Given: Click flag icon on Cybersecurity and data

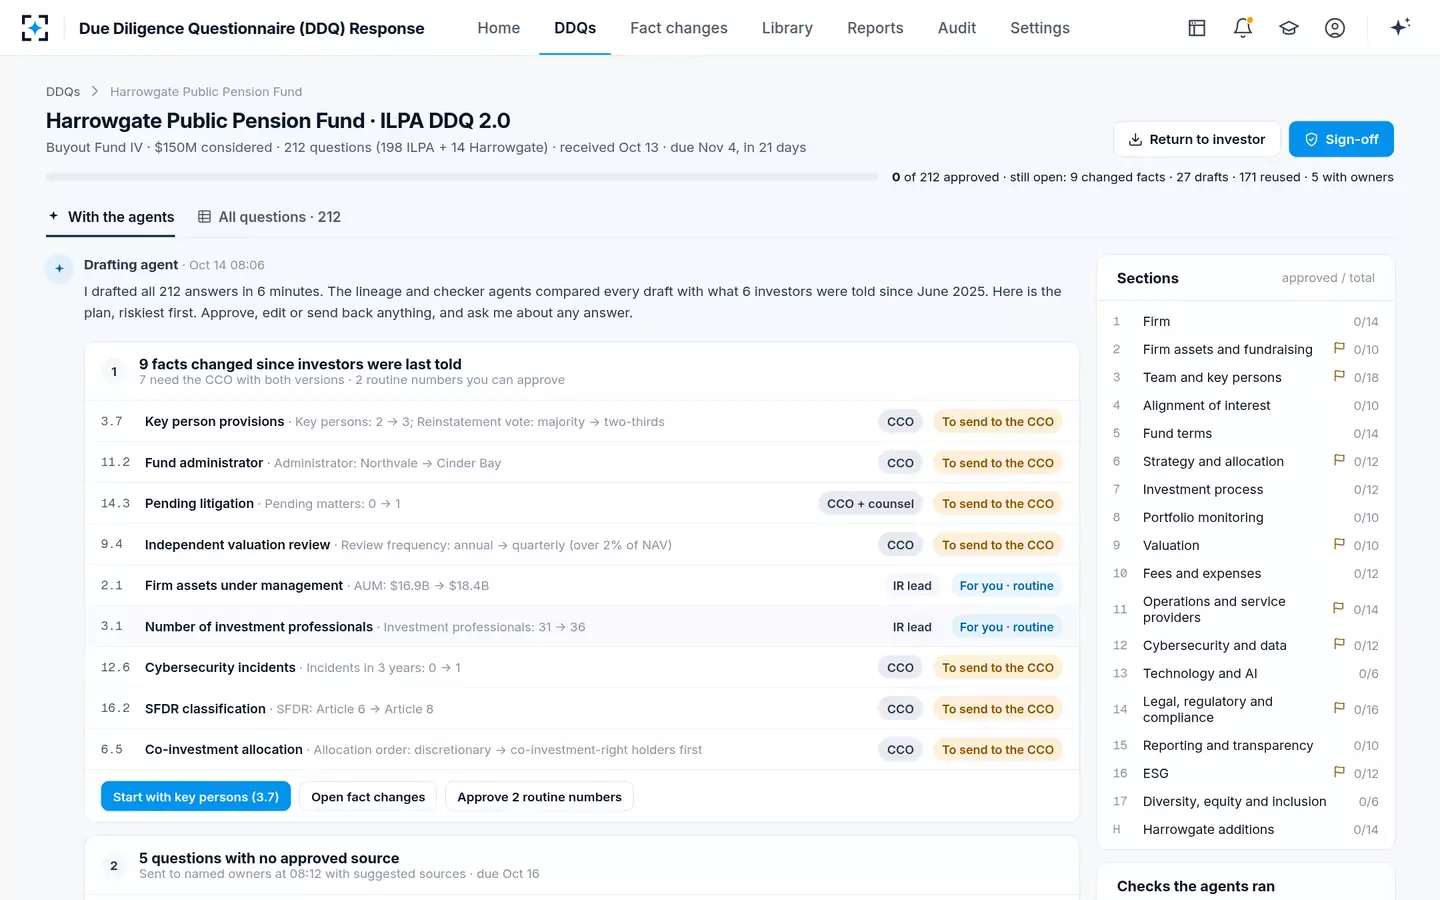Looking at the screenshot, I should click(1339, 644).
